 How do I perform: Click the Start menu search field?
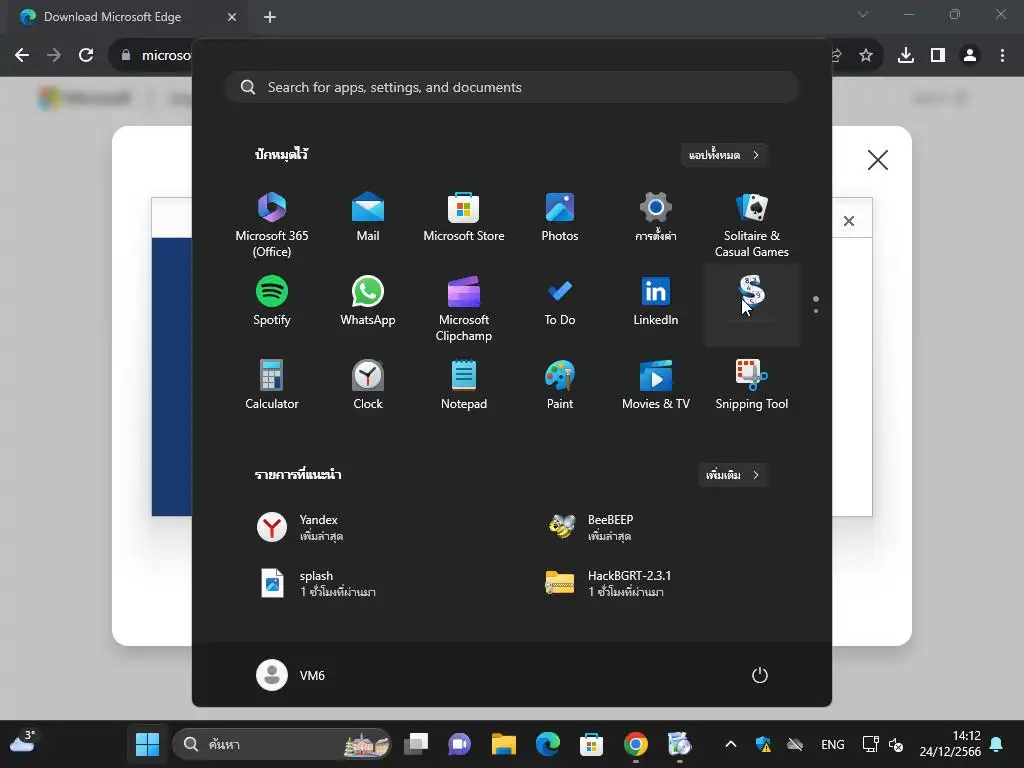(x=512, y=87)
